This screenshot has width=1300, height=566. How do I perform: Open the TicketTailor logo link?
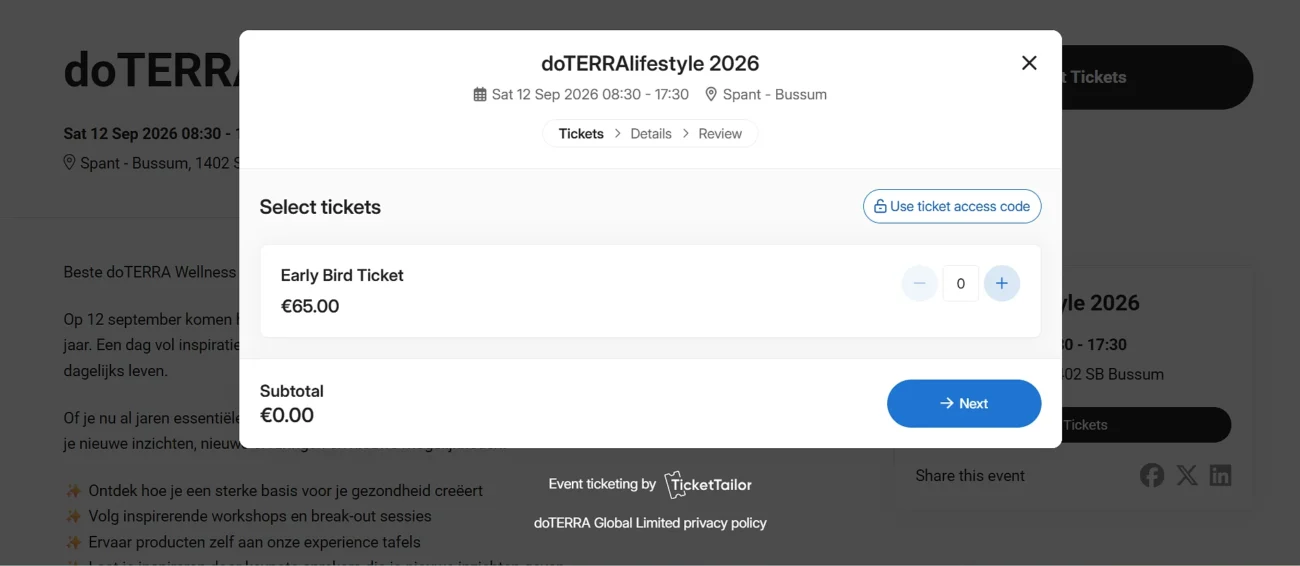point(708,485)
